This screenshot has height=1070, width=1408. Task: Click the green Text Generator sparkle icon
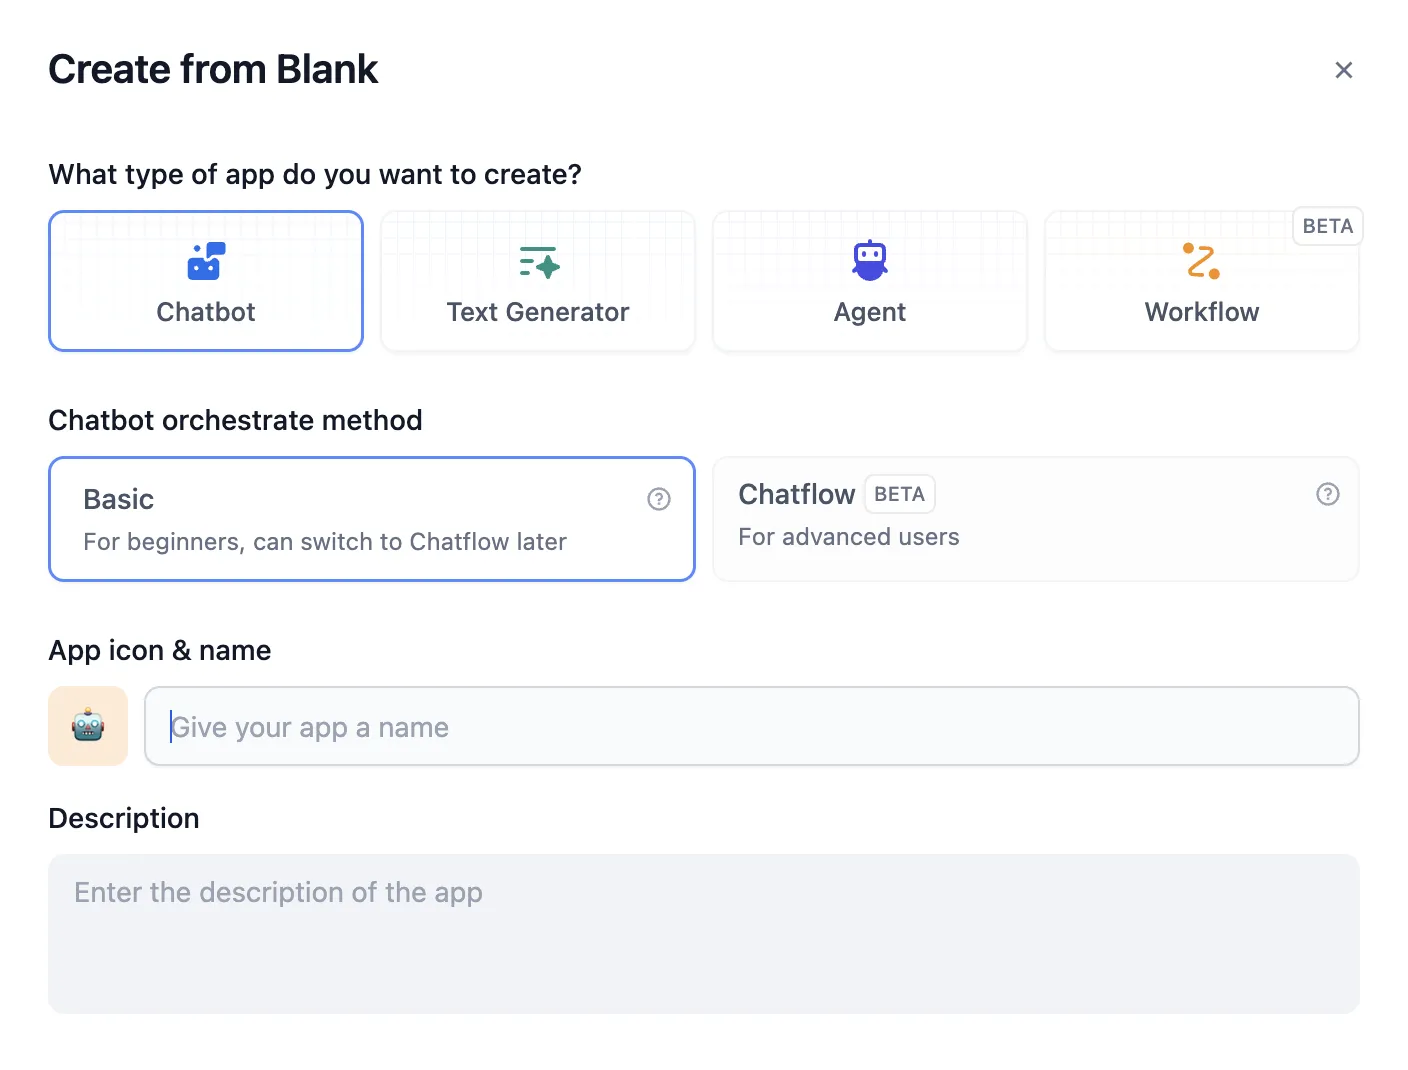539,262
